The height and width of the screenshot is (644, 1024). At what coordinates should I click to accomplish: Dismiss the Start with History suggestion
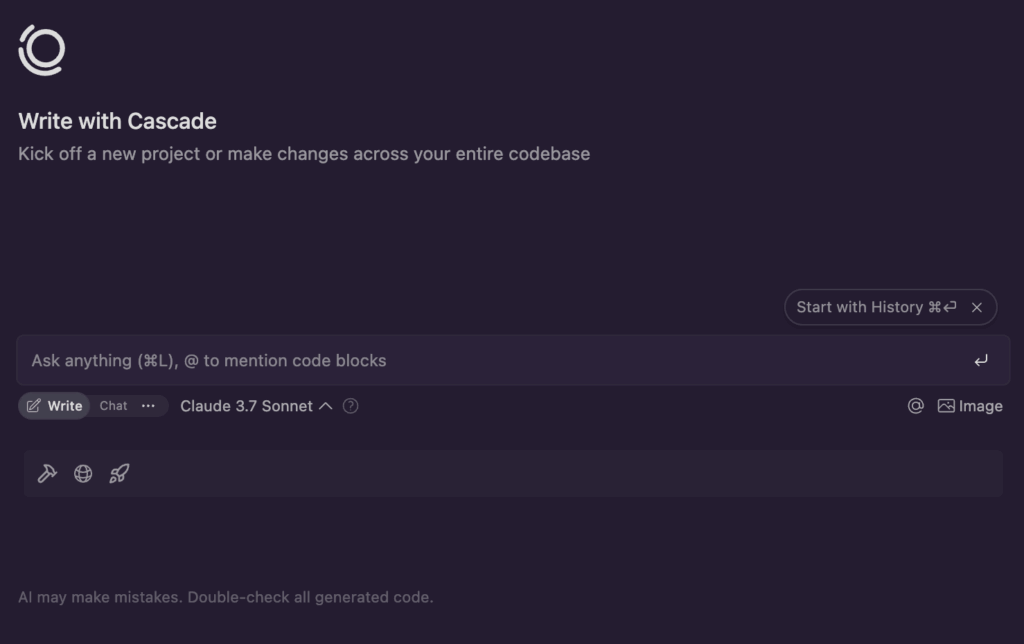[976, 307]
